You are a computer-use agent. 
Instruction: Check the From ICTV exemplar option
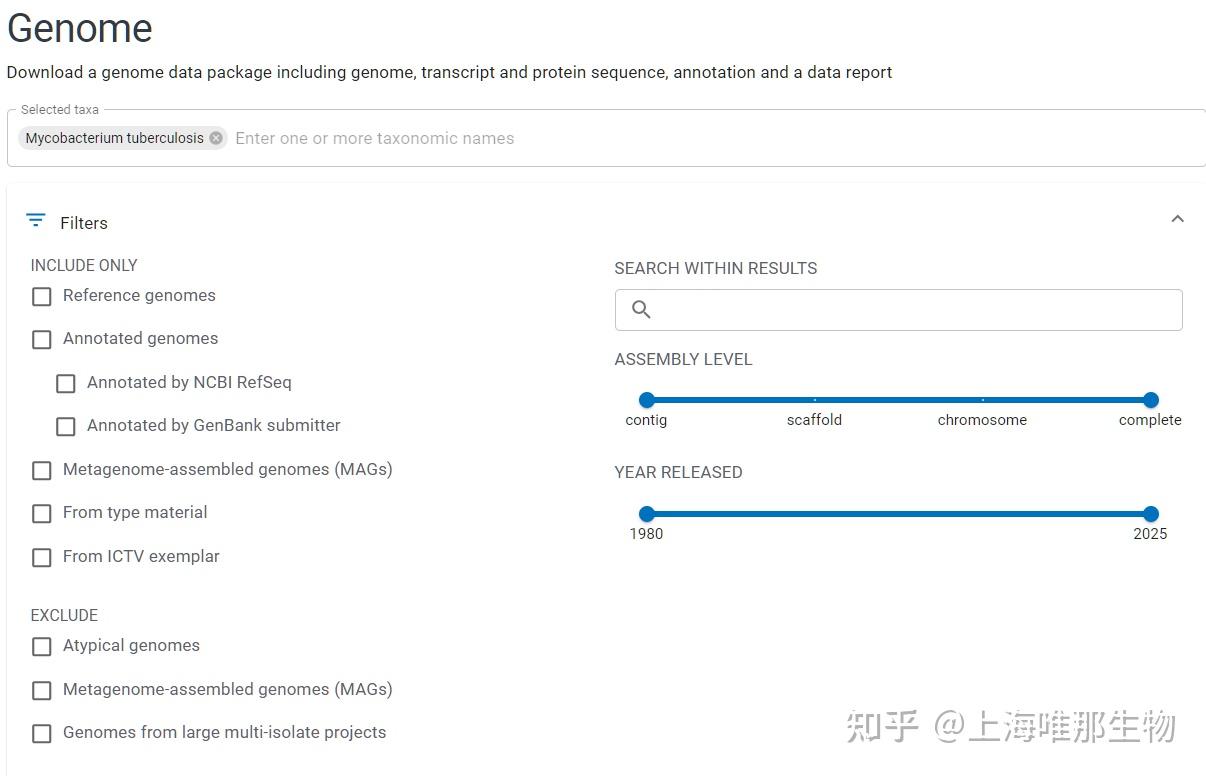[x=41, y=557]
